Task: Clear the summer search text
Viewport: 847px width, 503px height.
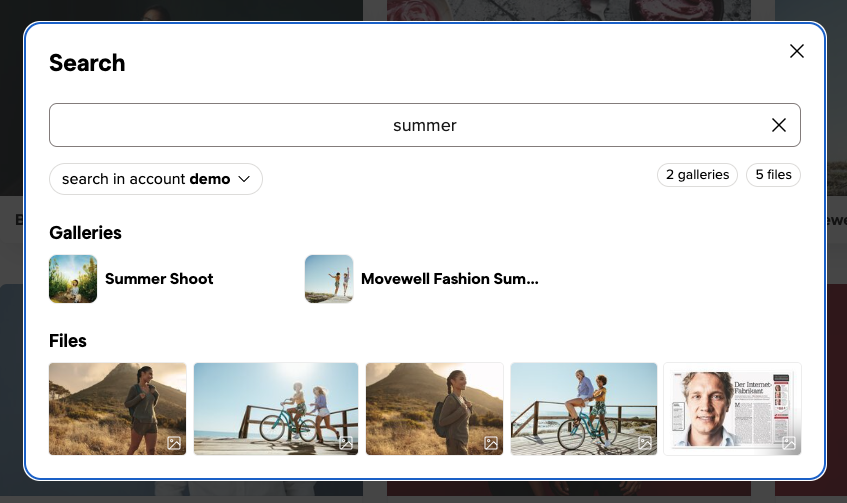Action: (779, 125)
